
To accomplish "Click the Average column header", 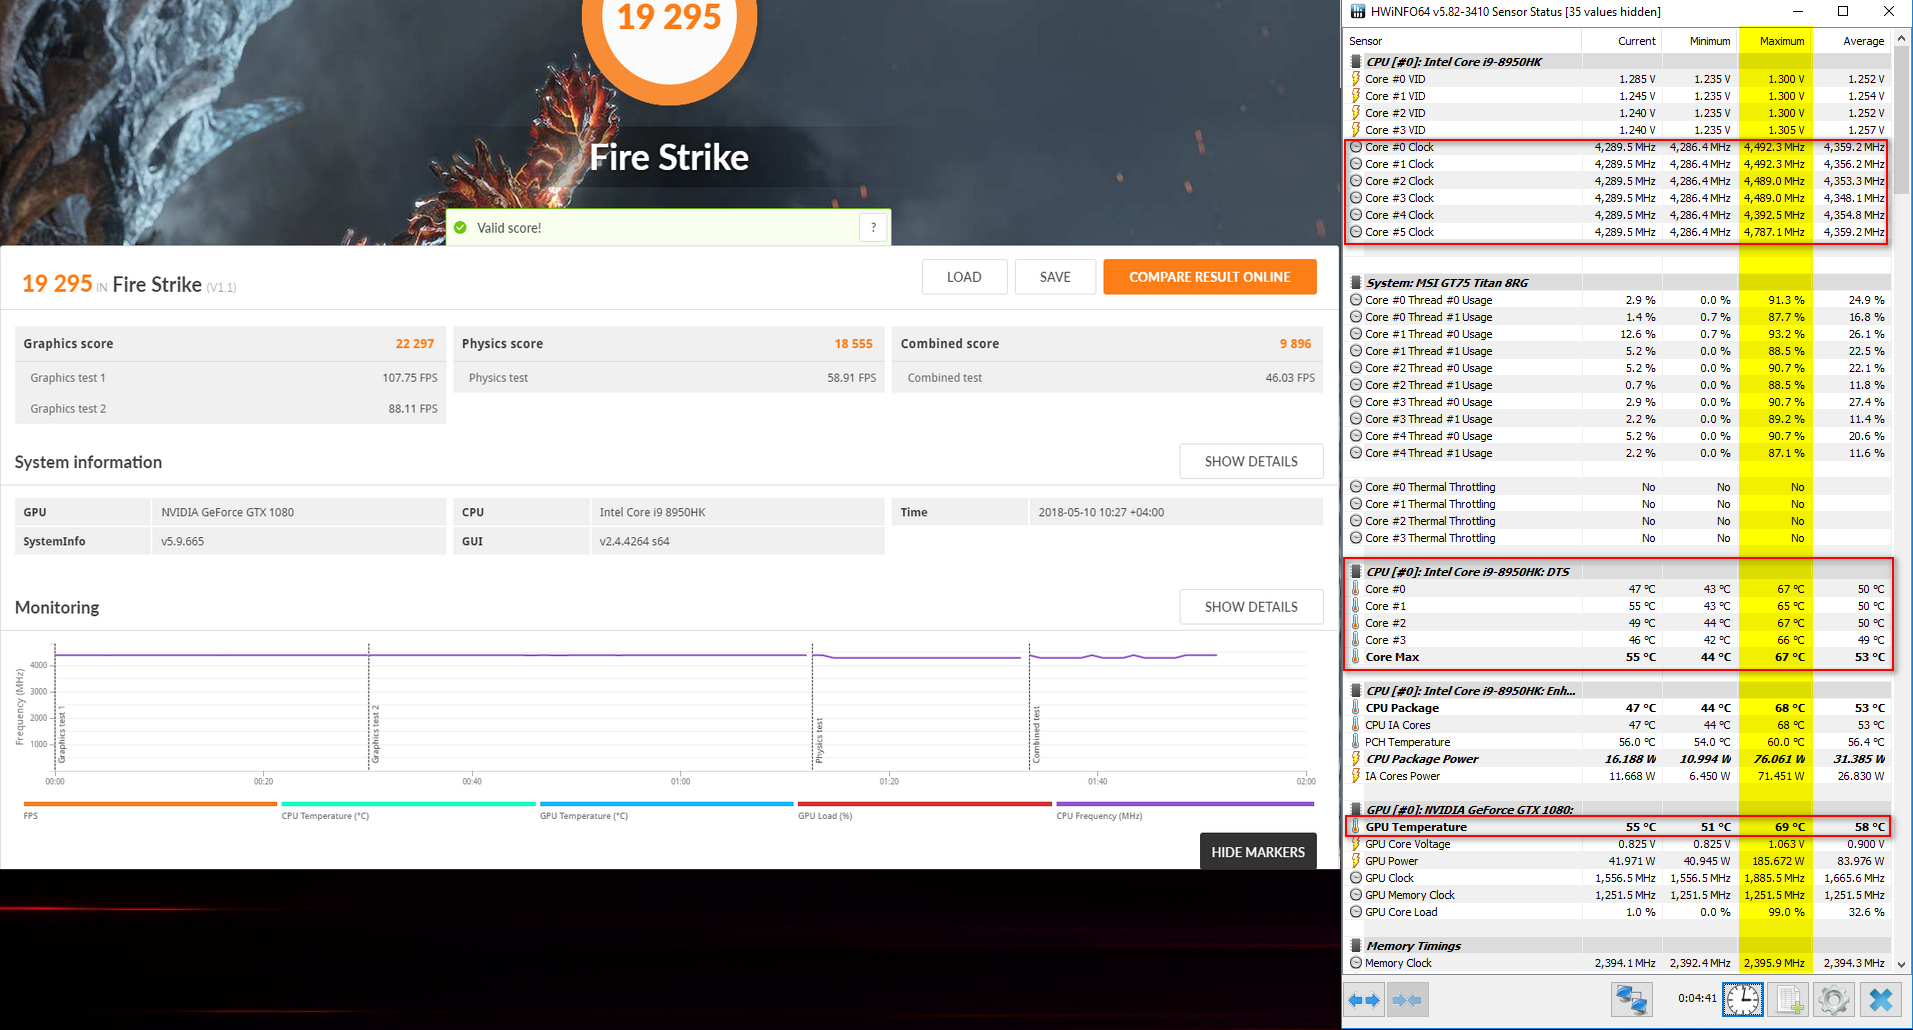I will pyautogui.click(x=1852, y=41).
